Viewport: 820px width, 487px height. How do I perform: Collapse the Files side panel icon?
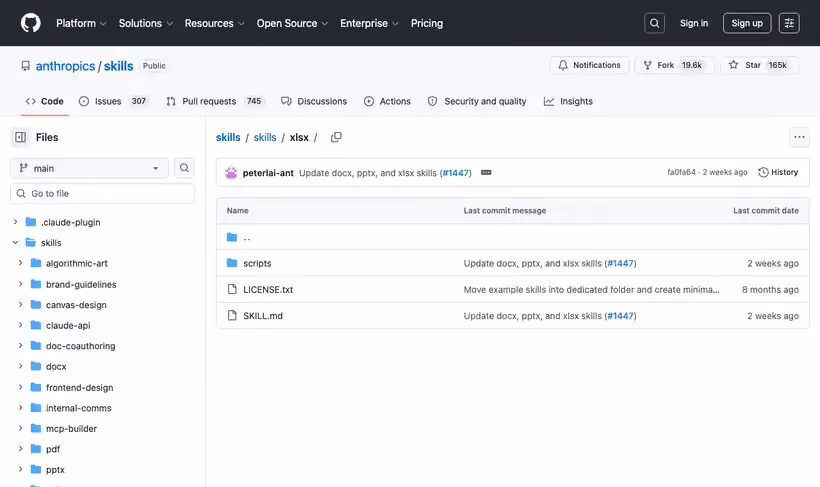(x=20, y=137)
